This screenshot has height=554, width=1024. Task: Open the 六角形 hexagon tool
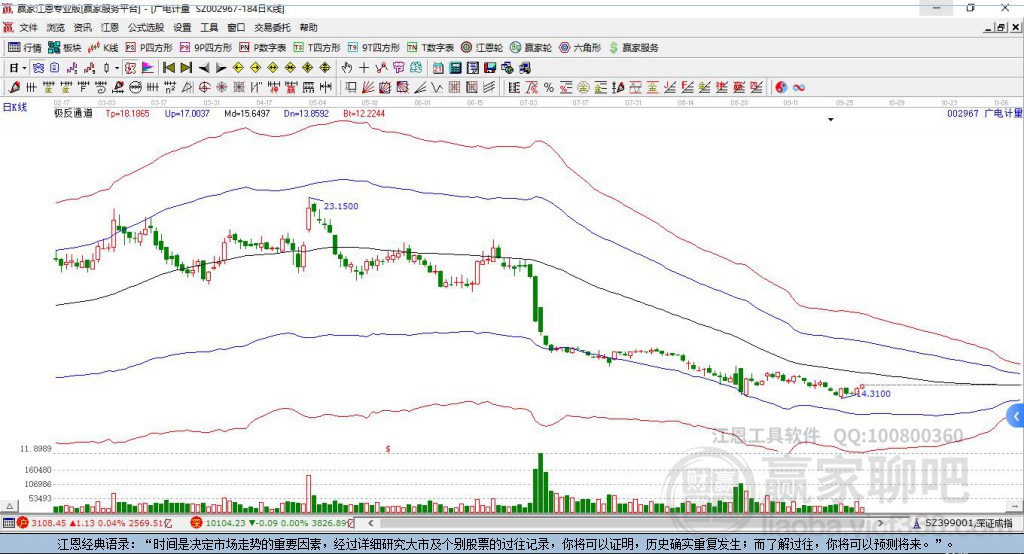pos(580,48)
